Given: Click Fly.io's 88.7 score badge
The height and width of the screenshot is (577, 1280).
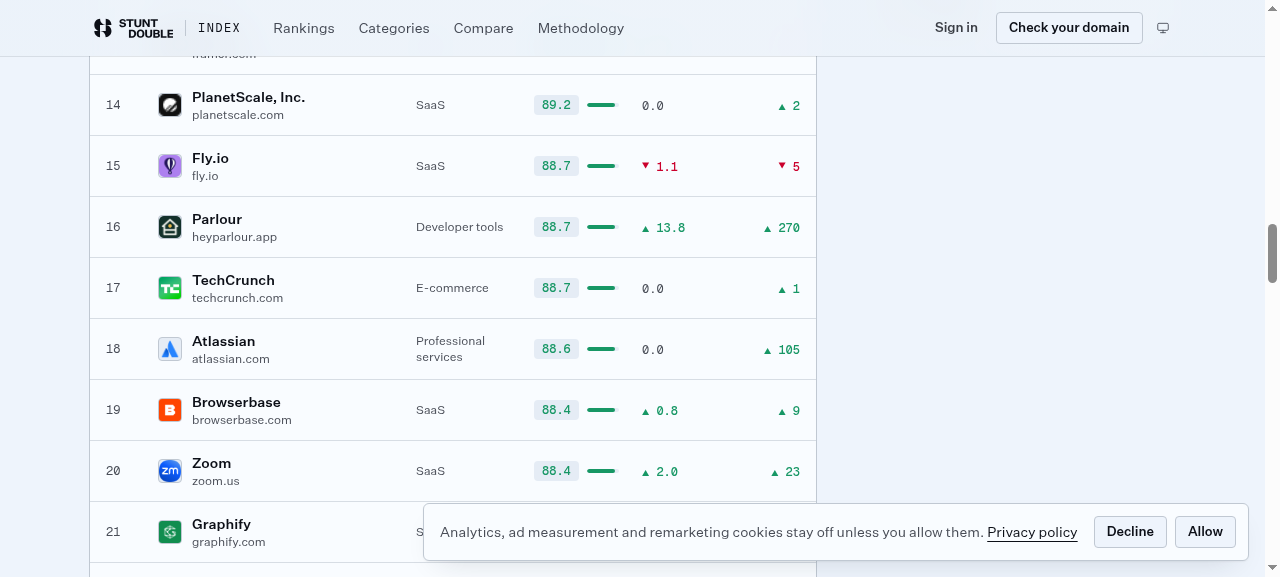Looking at the screenshot, I should 556,166.
